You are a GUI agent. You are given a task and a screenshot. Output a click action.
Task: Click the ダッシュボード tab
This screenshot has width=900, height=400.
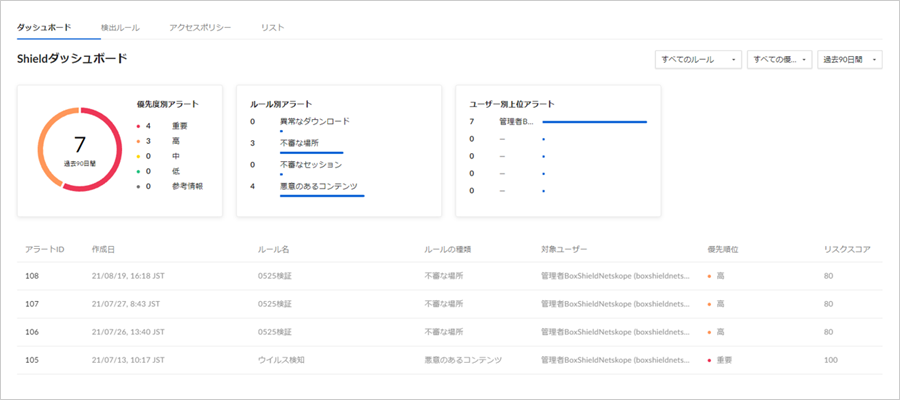[x=45, y=27]
